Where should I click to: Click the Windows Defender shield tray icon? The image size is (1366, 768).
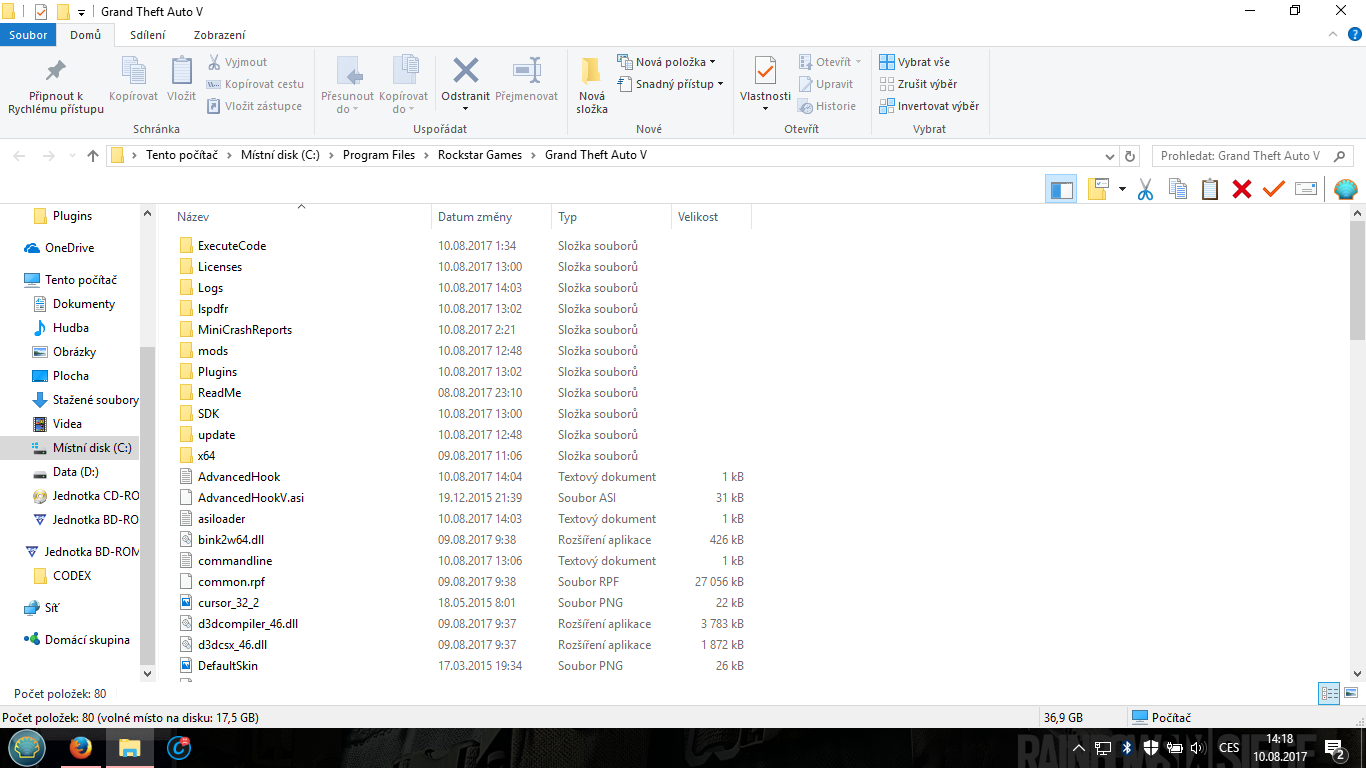tap(1151, 747)
